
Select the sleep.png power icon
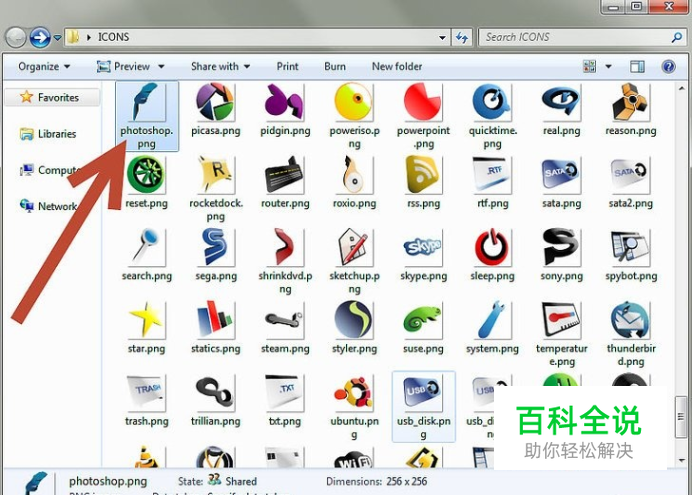tap(492, 248)
